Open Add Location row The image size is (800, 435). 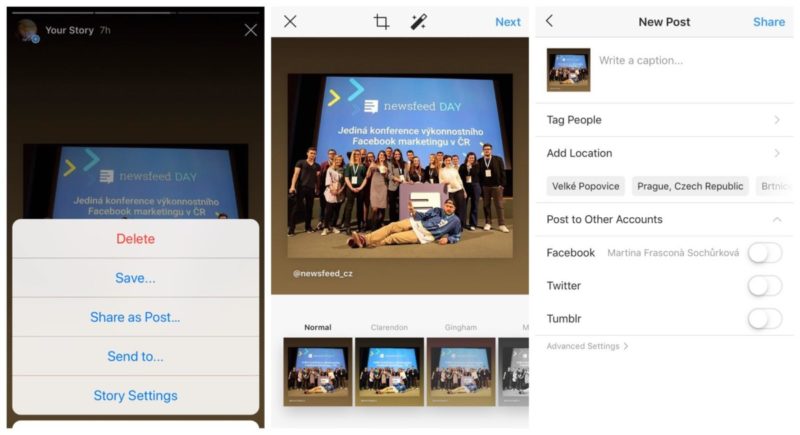tap(664, 153)
